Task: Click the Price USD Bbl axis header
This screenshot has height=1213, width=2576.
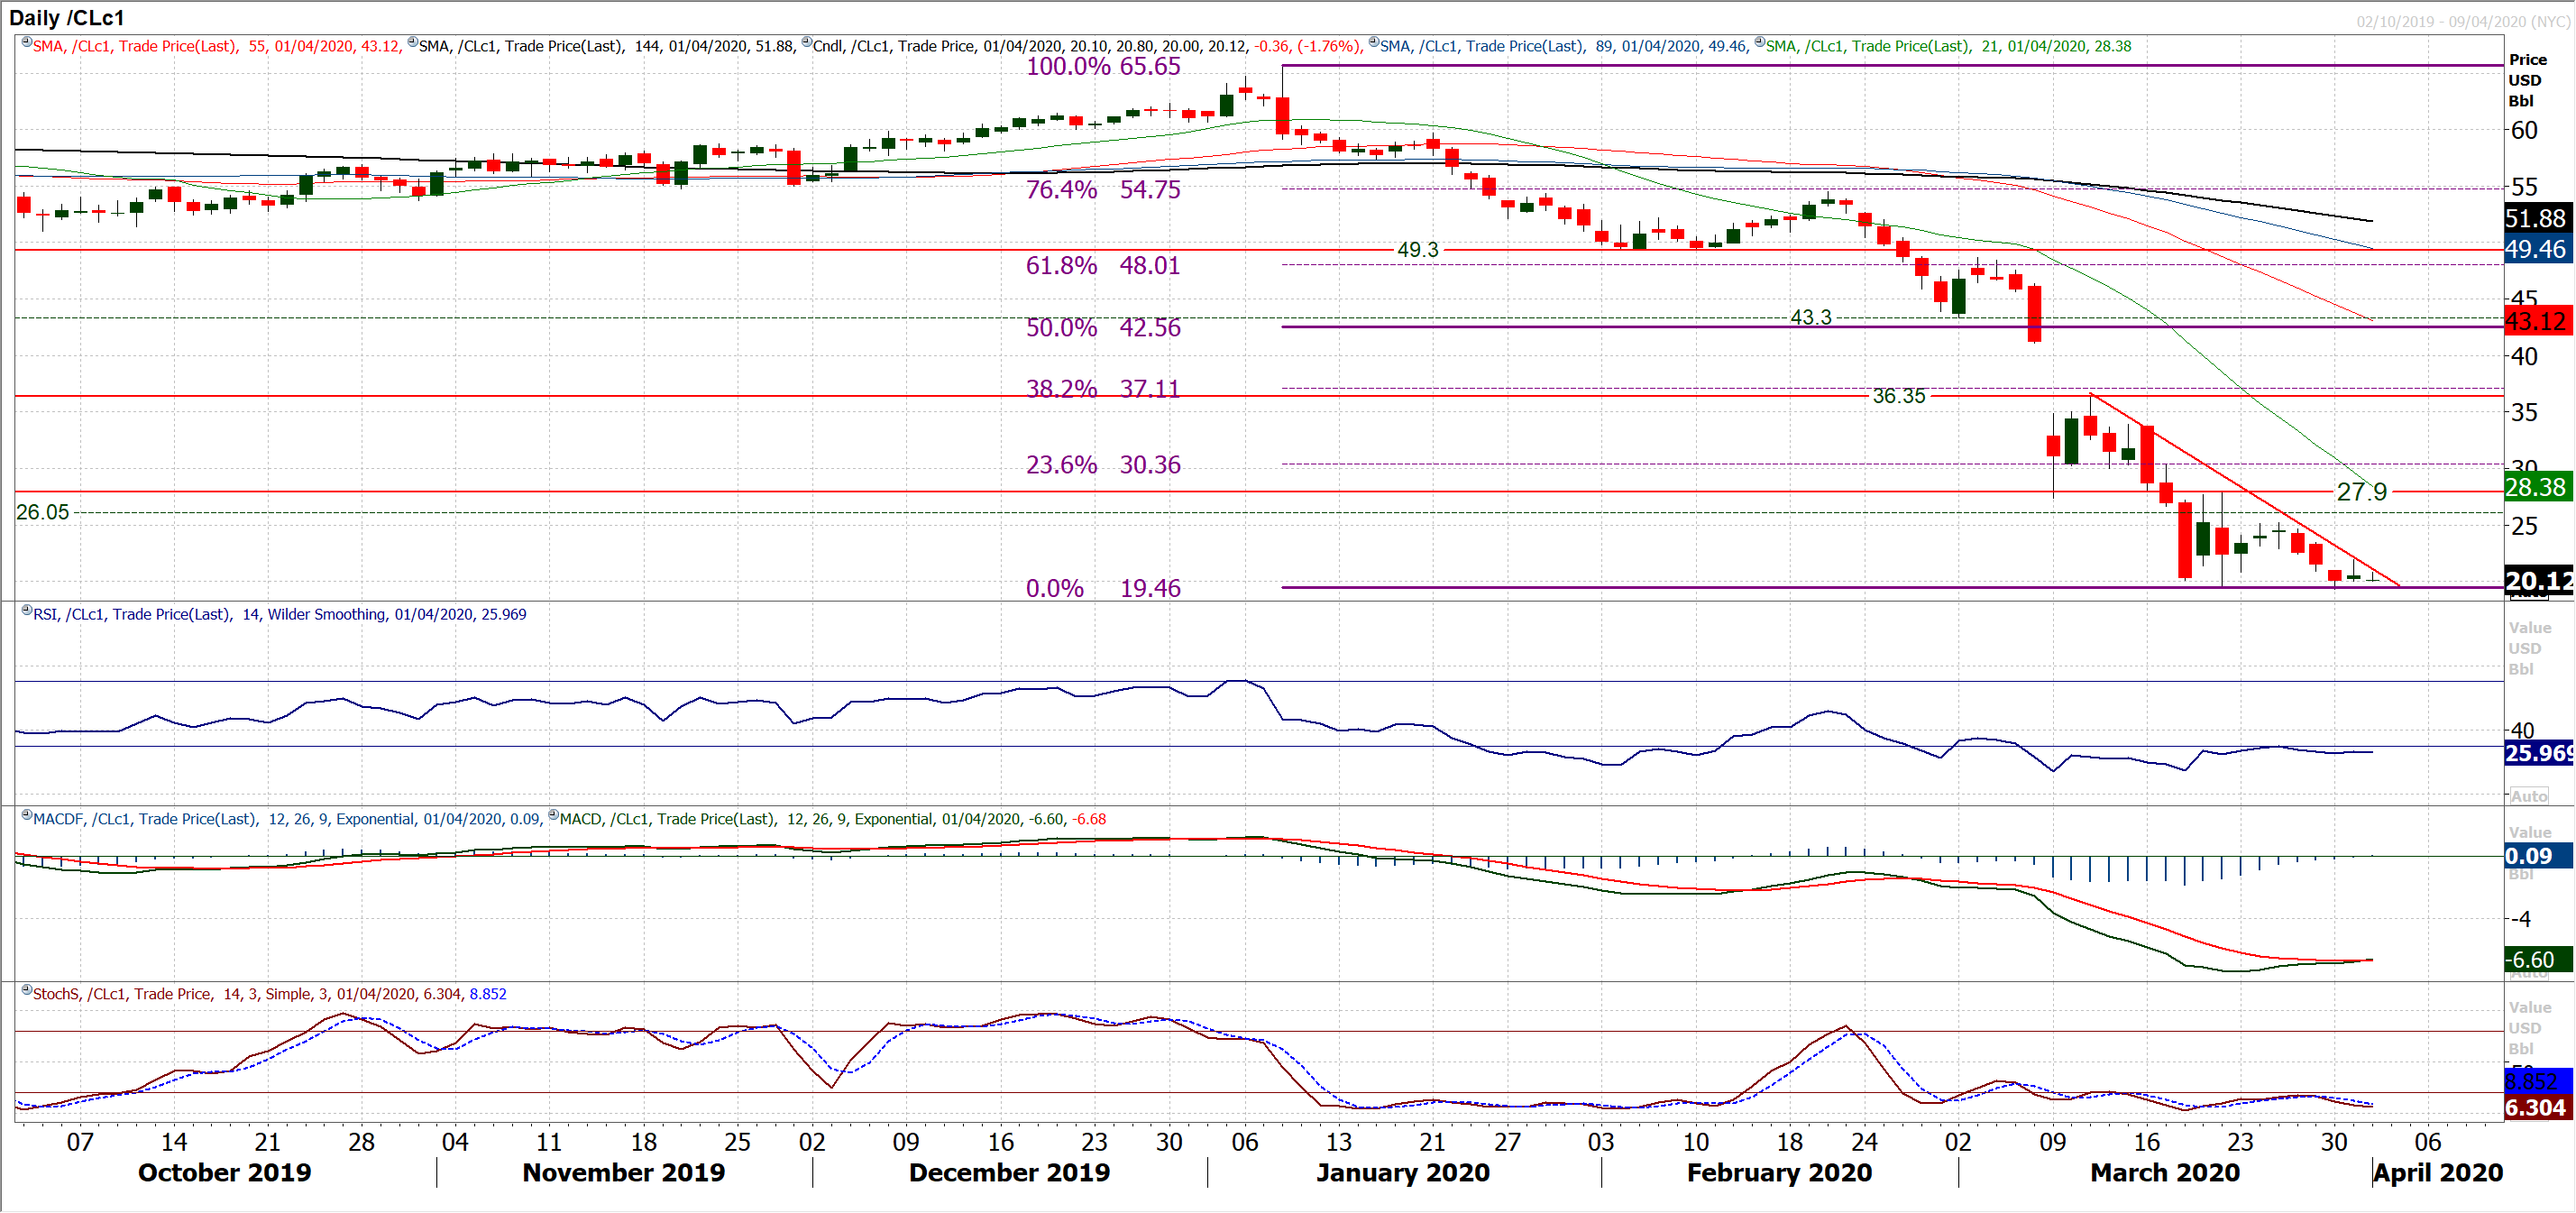Action: click(2527, 80)
